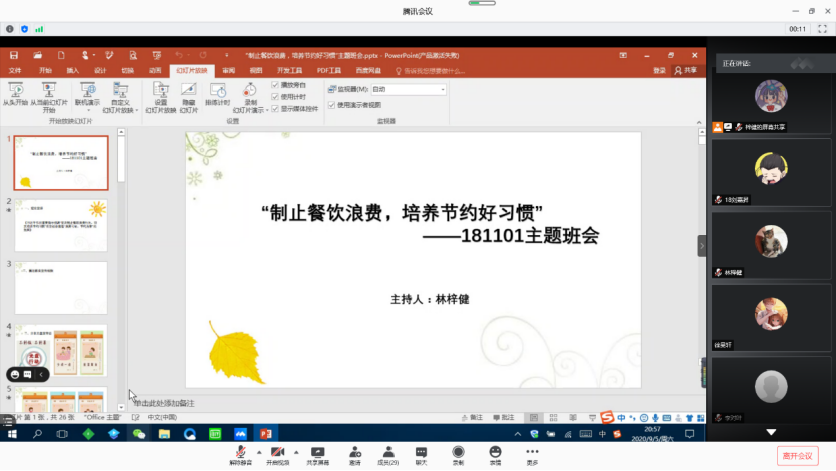Click the redo icon in quick access toolbar
The image size is (836, 471).
[203, 55]
